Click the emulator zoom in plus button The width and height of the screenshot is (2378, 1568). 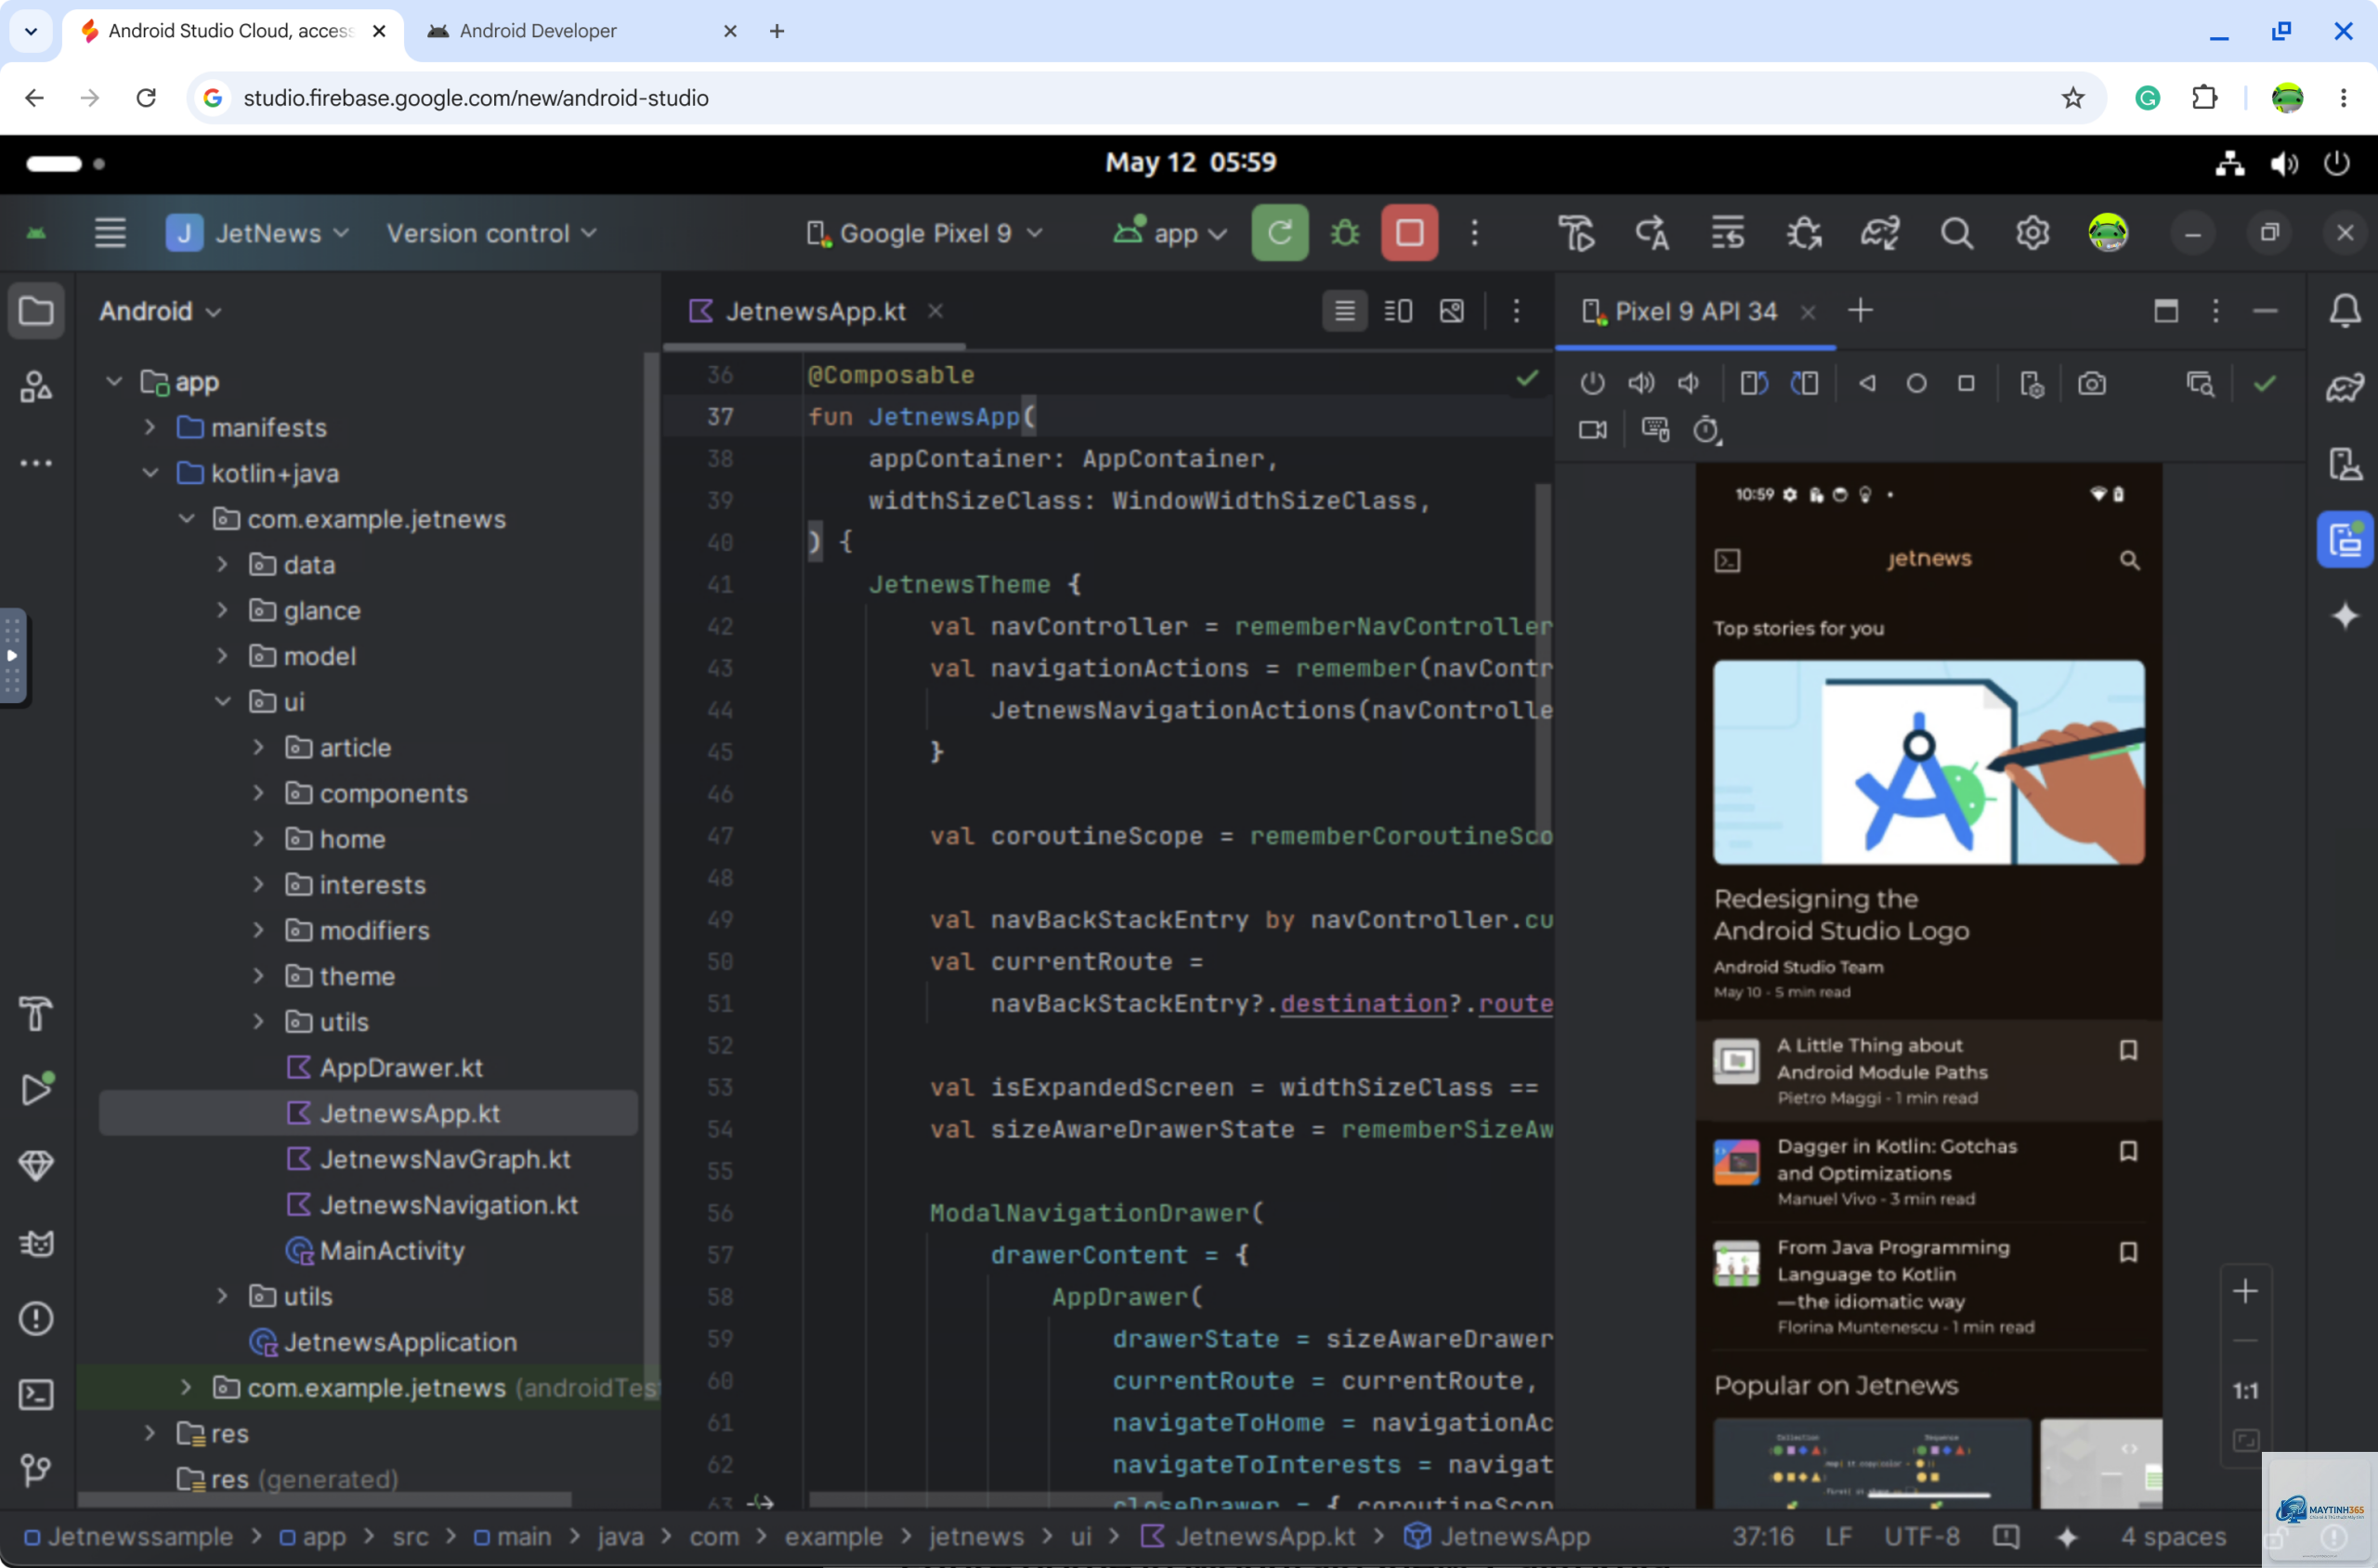pyautogui.click(x=2245, y=1291)
